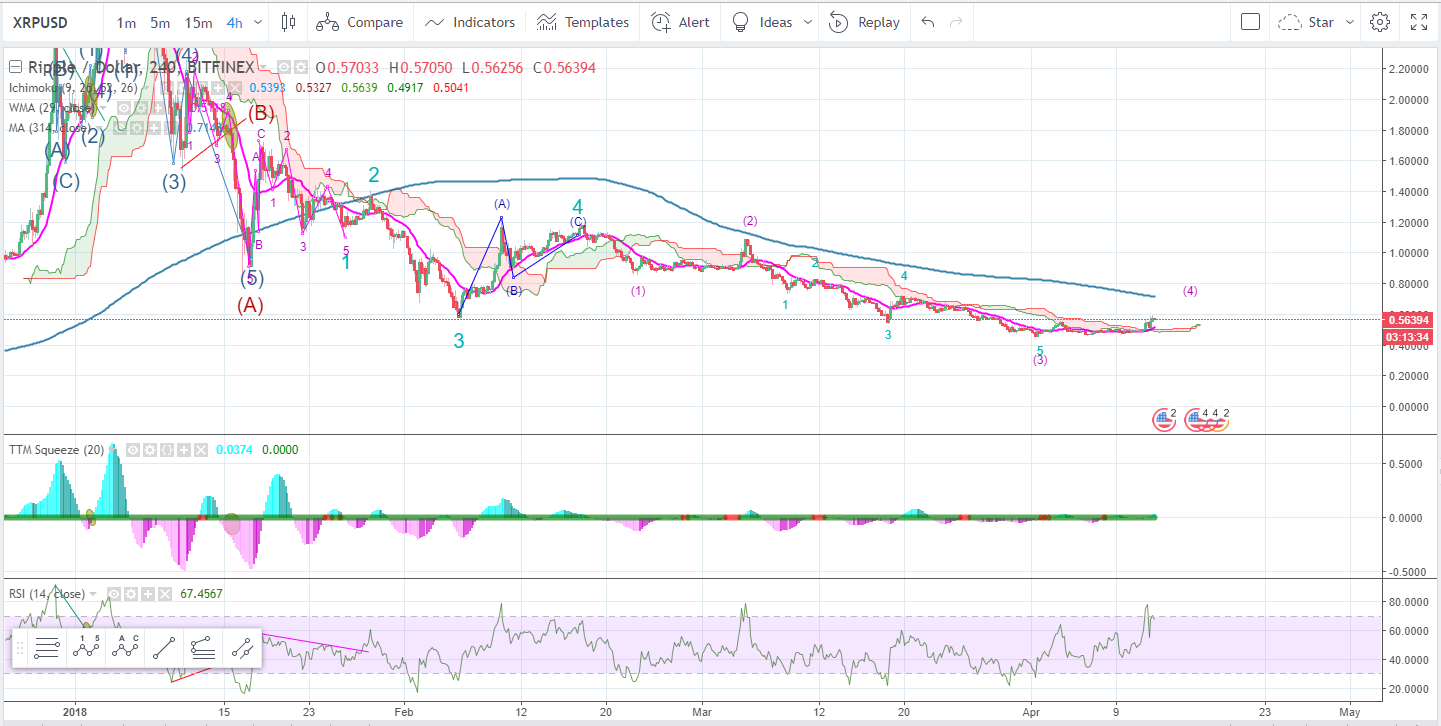Add indicator on RSI plus icon

point(148,594)
